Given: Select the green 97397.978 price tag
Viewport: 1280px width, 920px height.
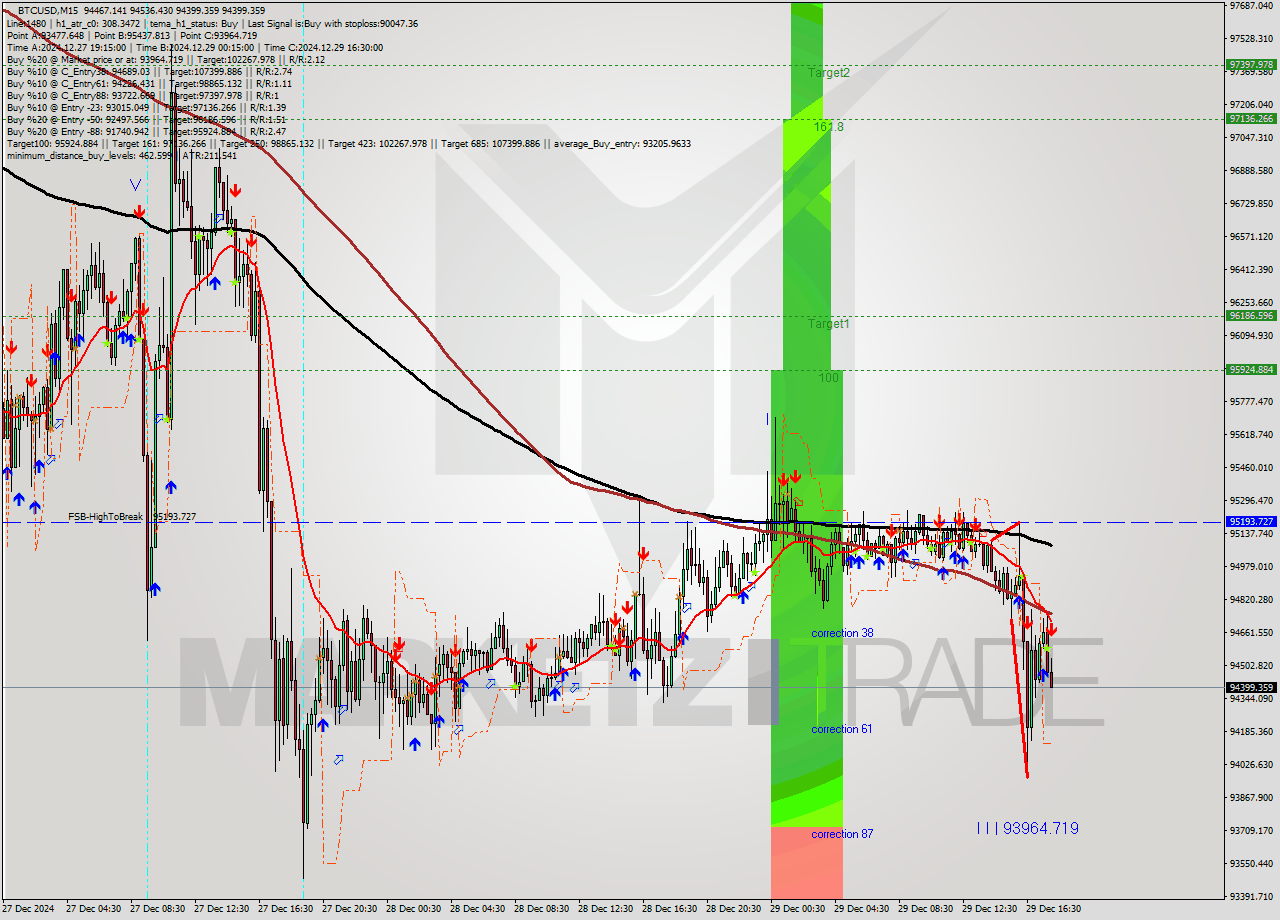Looking at the screenshot, I should coord(1250,65).
